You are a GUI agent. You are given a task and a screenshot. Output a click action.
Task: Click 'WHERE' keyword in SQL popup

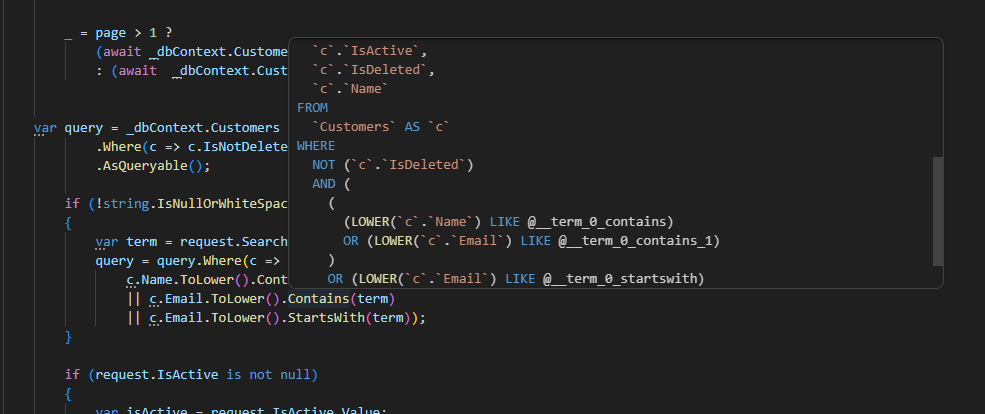click(316, 146)
